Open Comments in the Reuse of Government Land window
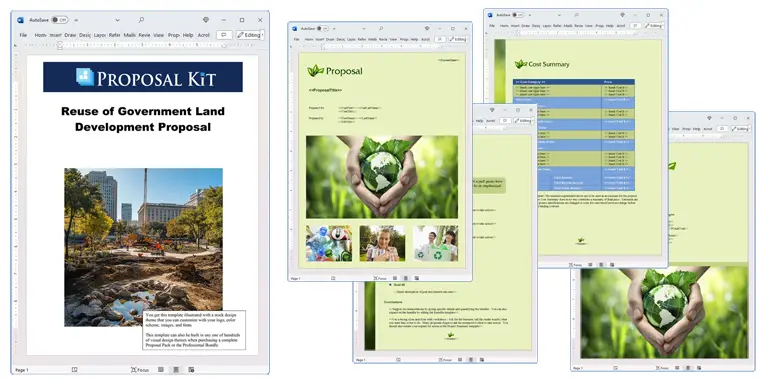Screen dimensions: 760x380 tap(224, 35)
